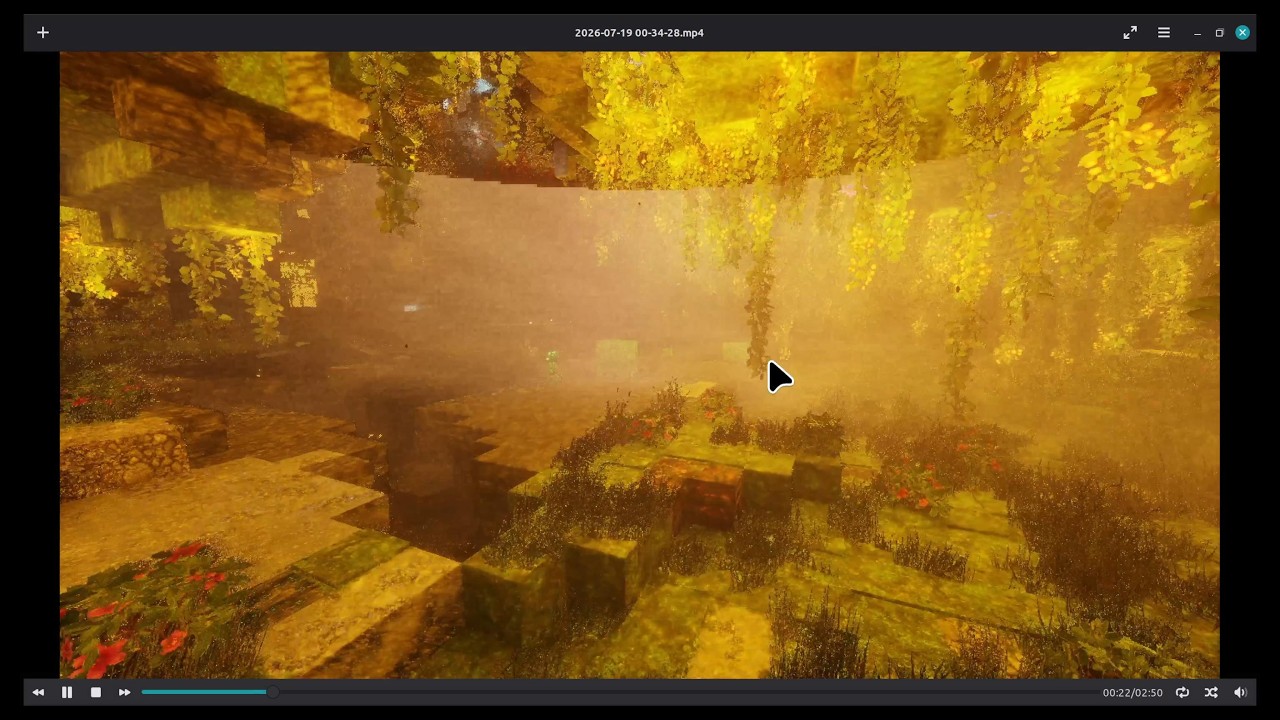This screenshot has width=1280, height=720.
Task: Skip to the previous track
Action: pyautogui.click(x=38, y=692)
